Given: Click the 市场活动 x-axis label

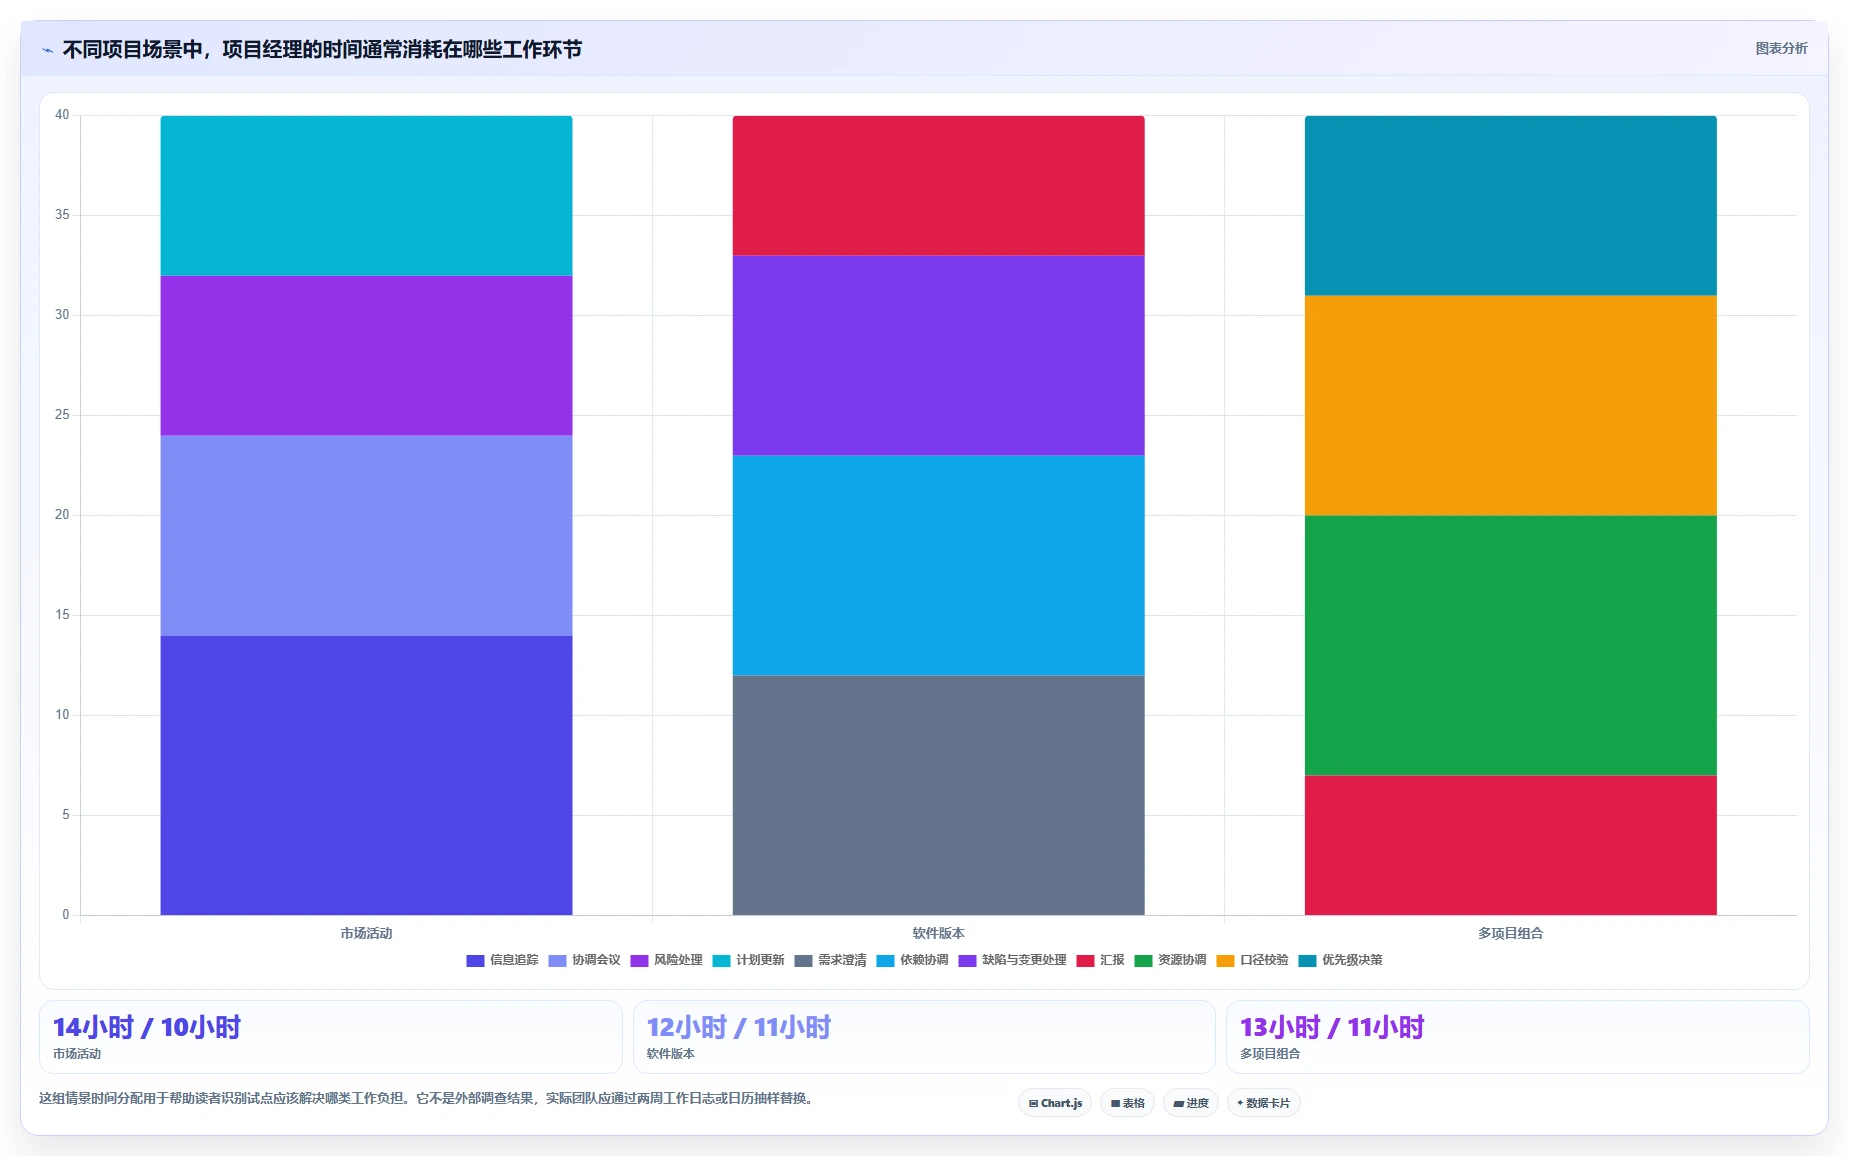Looking at the screenshot, I should (366, 933).
